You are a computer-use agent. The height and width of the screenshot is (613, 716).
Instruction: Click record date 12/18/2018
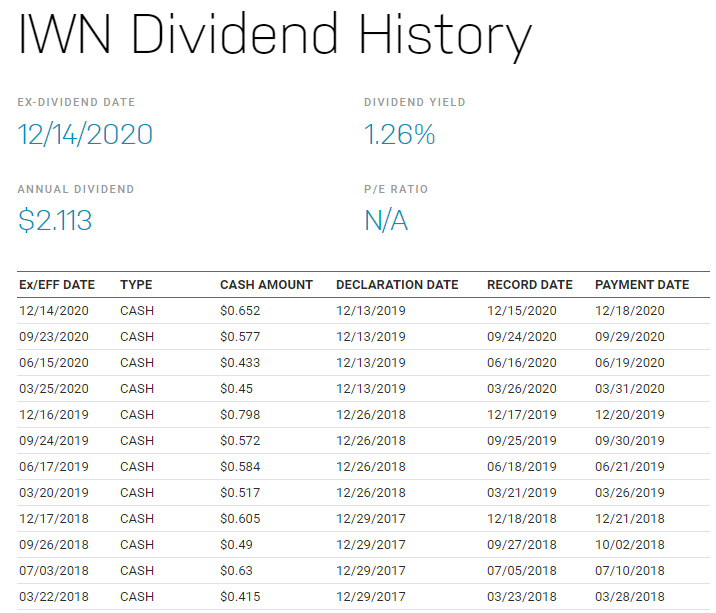tap(522, 519)
